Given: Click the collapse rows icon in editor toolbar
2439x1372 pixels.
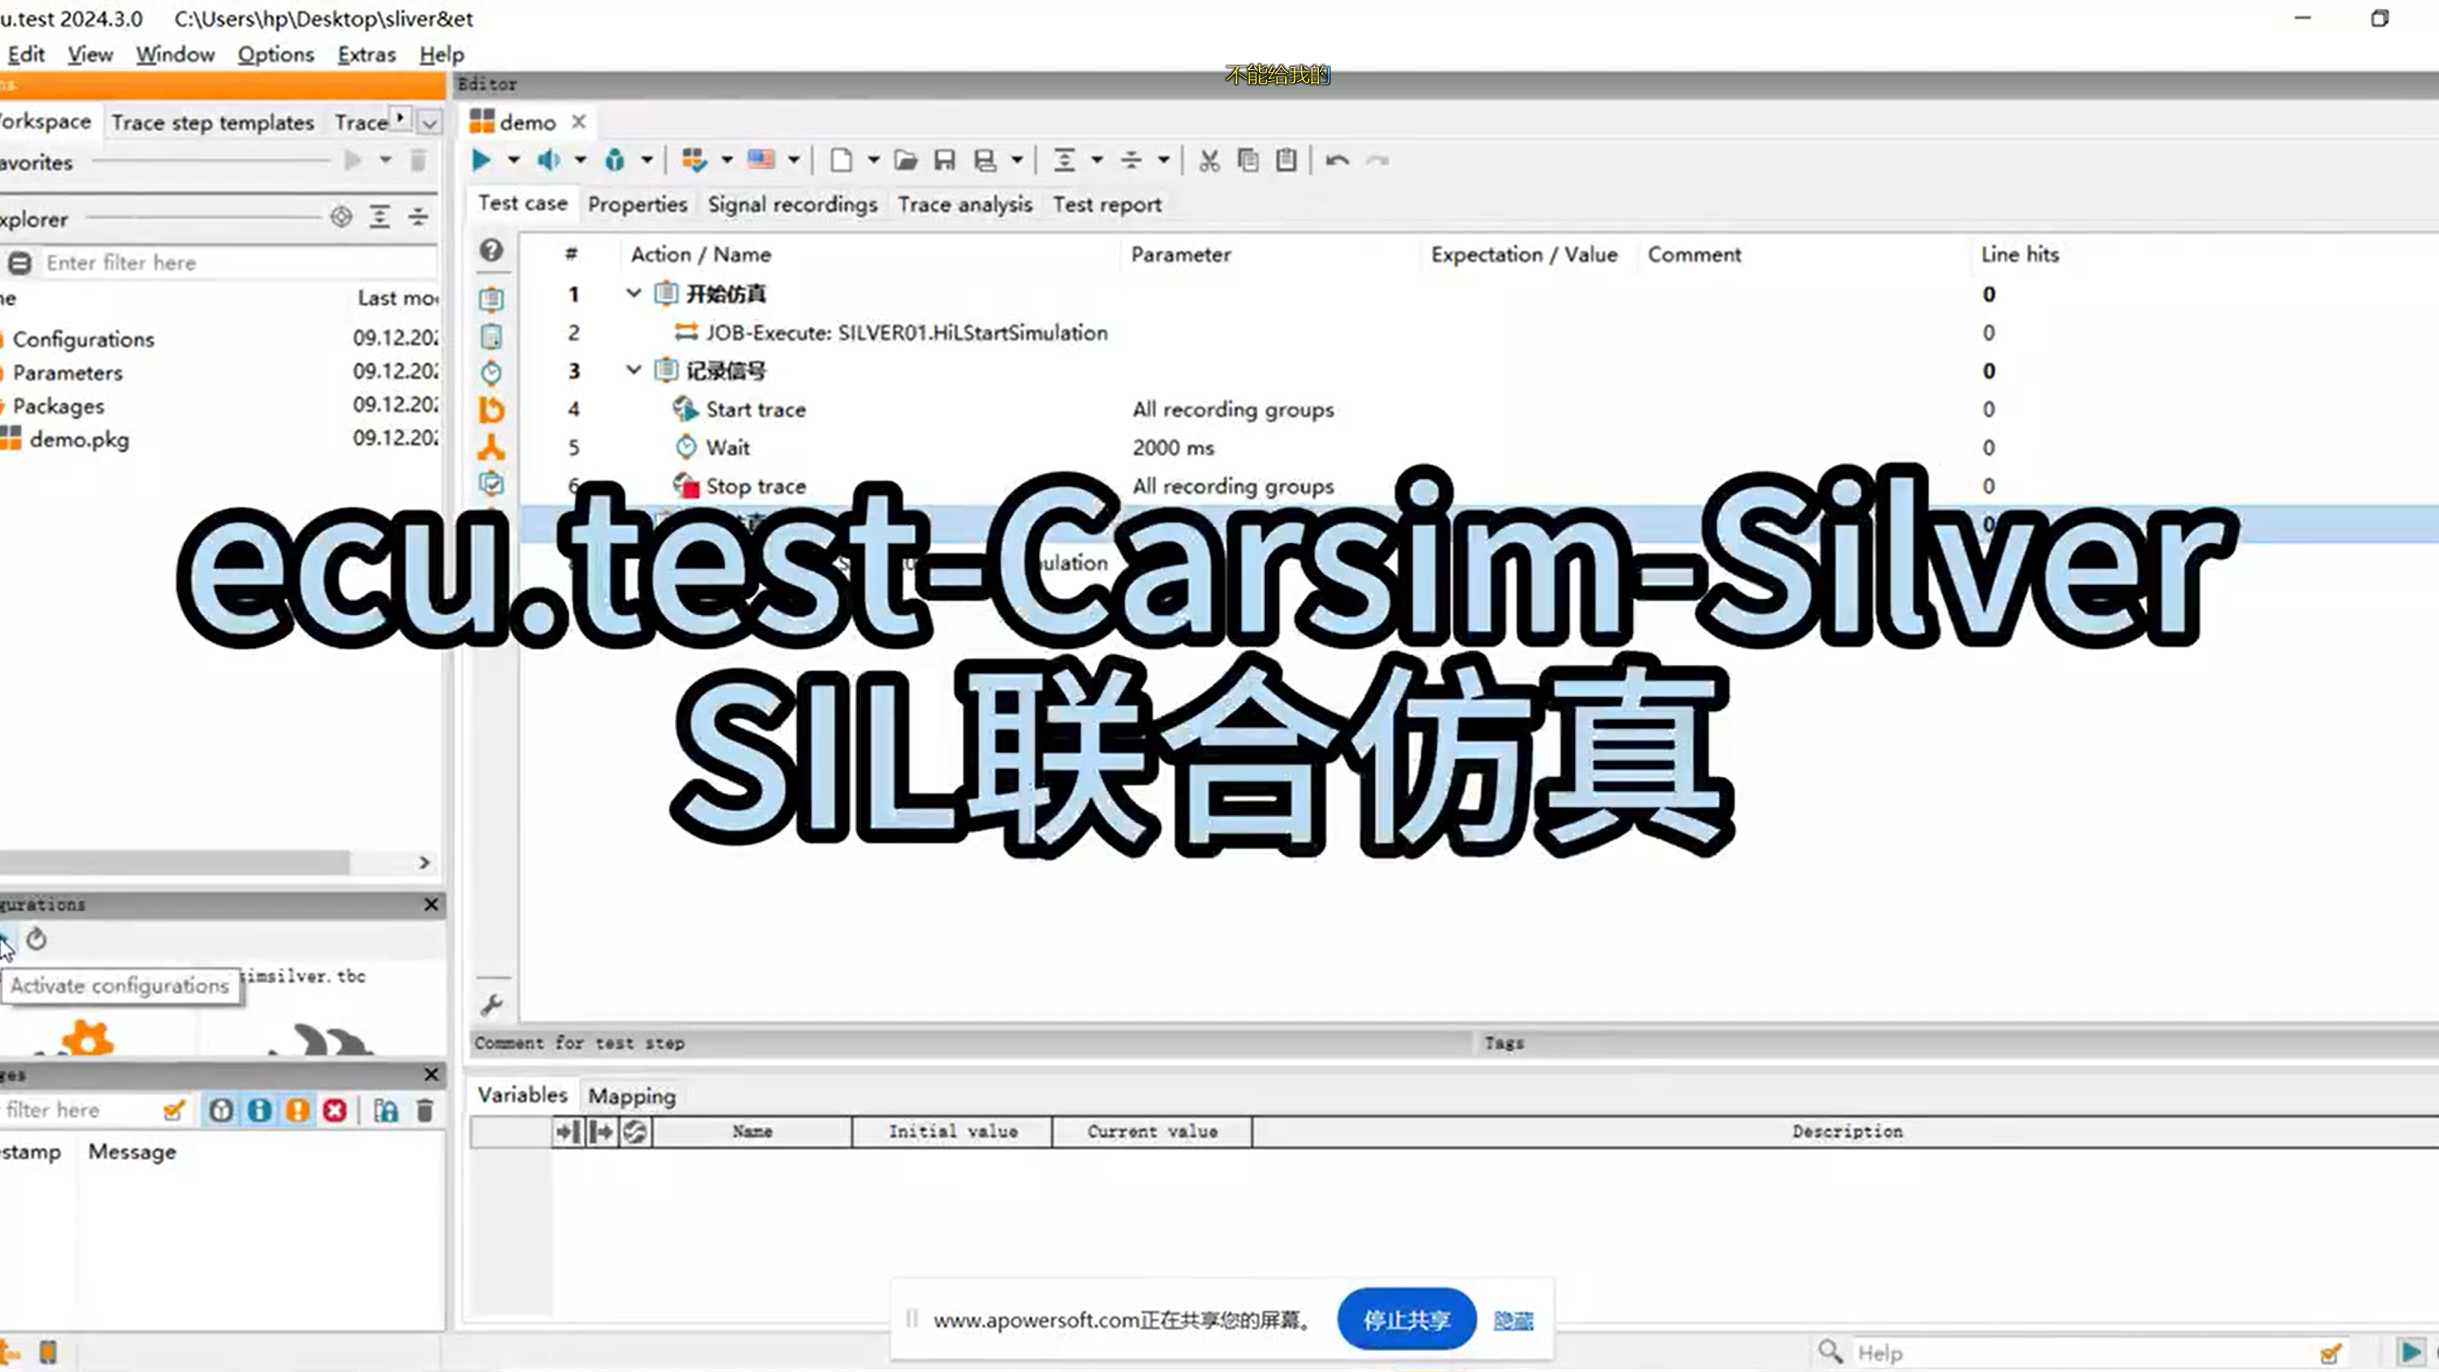Looking at the screenshot, I should (x=1131, y=160).
